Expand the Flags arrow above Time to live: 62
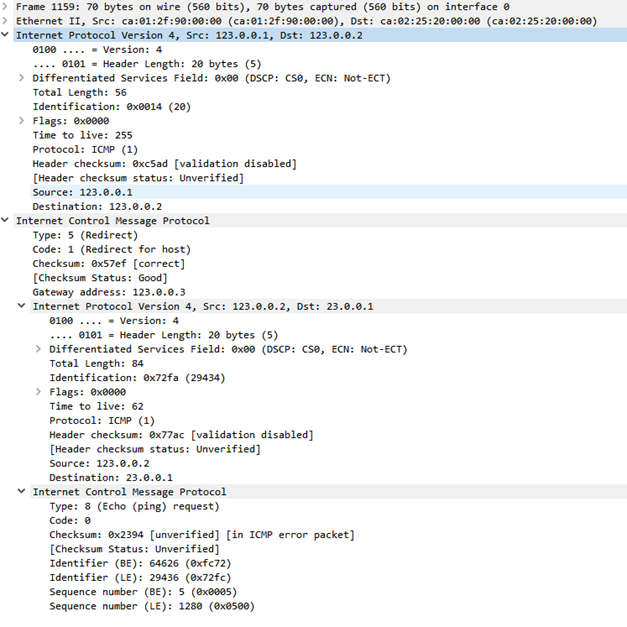Image resolution: width=627 pixels, height=627 pixels. 38,393
